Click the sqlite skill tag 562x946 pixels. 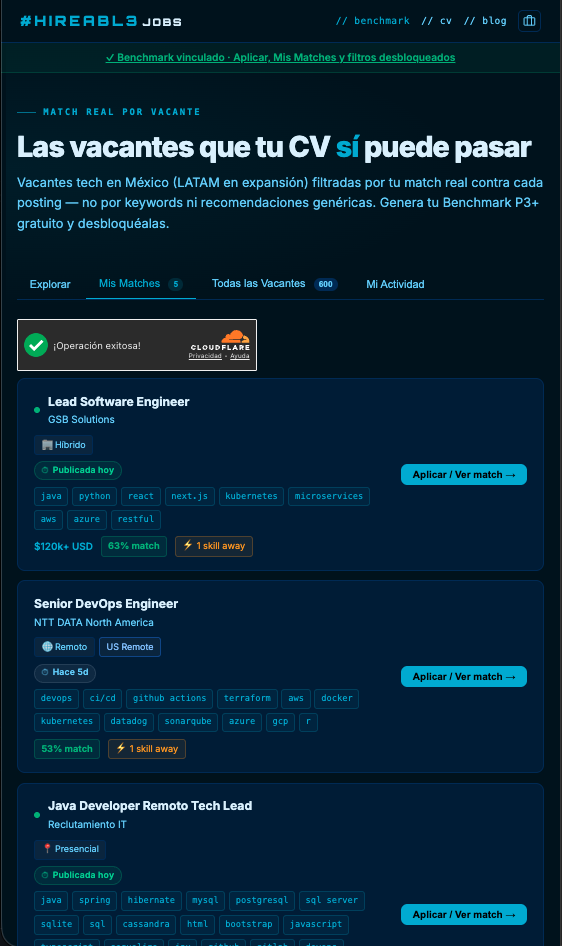[56, 924]
